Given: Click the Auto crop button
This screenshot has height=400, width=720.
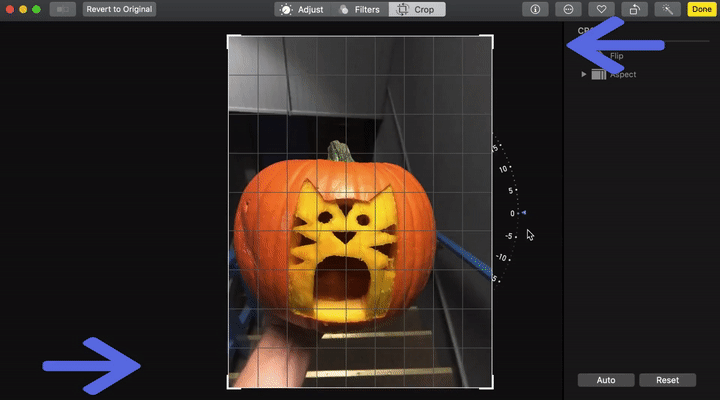Looking at the screenshot, I should [x=605, y=380].
